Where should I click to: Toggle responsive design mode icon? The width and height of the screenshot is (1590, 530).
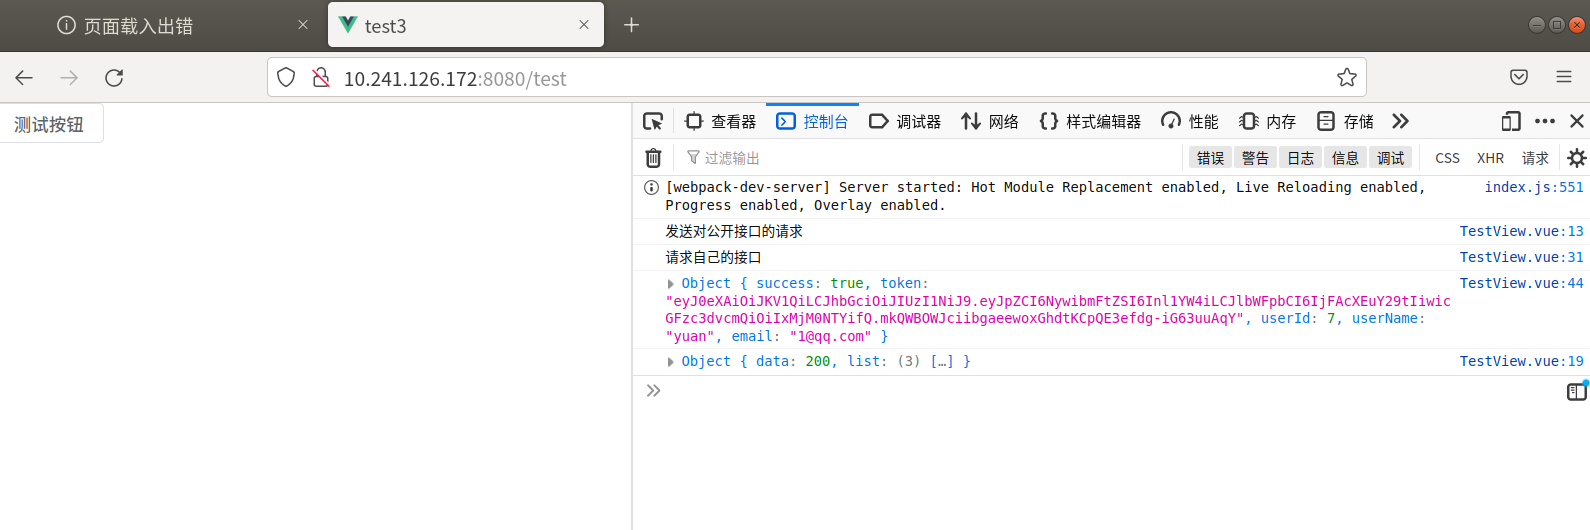tap(1511, 121)
